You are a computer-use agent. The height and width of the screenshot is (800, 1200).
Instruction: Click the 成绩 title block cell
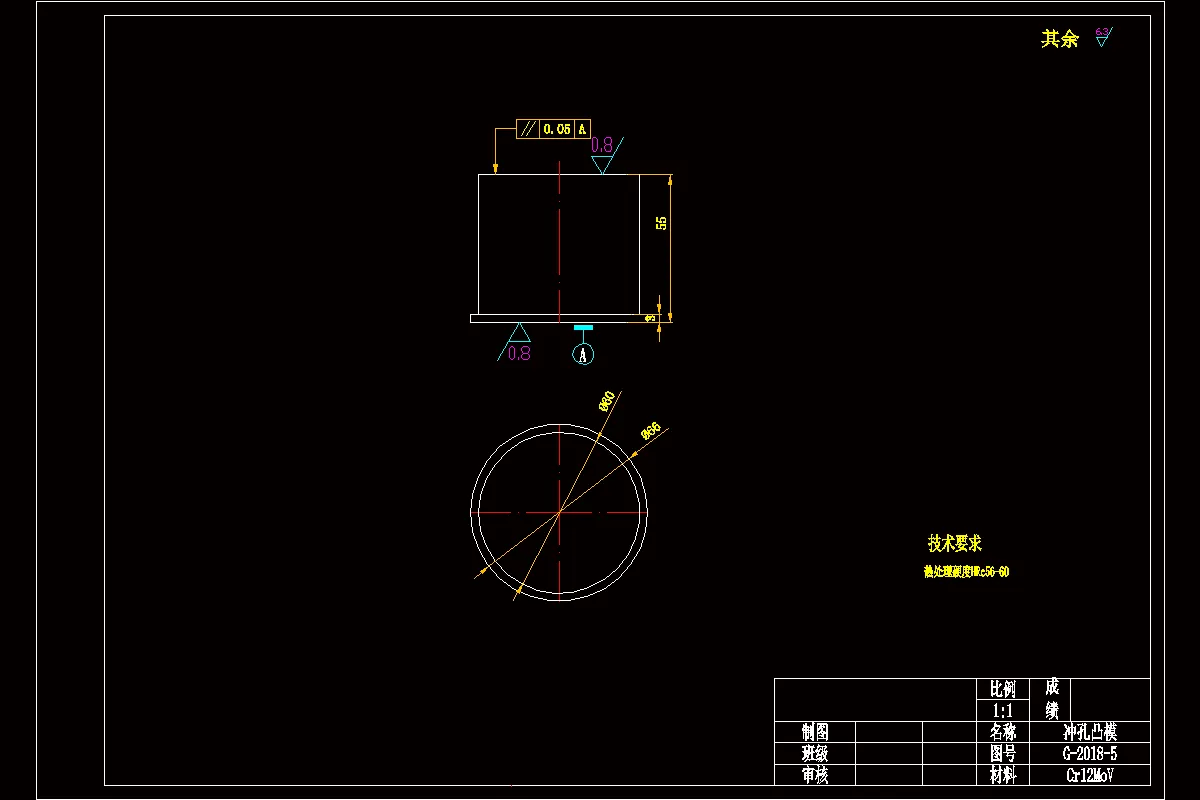point(1052,700)
